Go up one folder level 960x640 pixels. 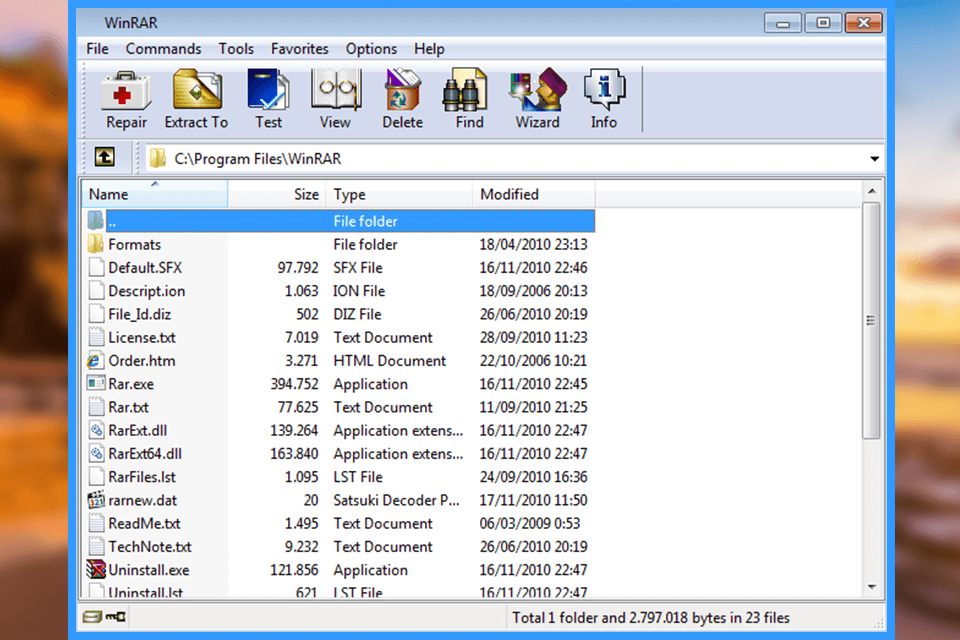tap(105, 157)
